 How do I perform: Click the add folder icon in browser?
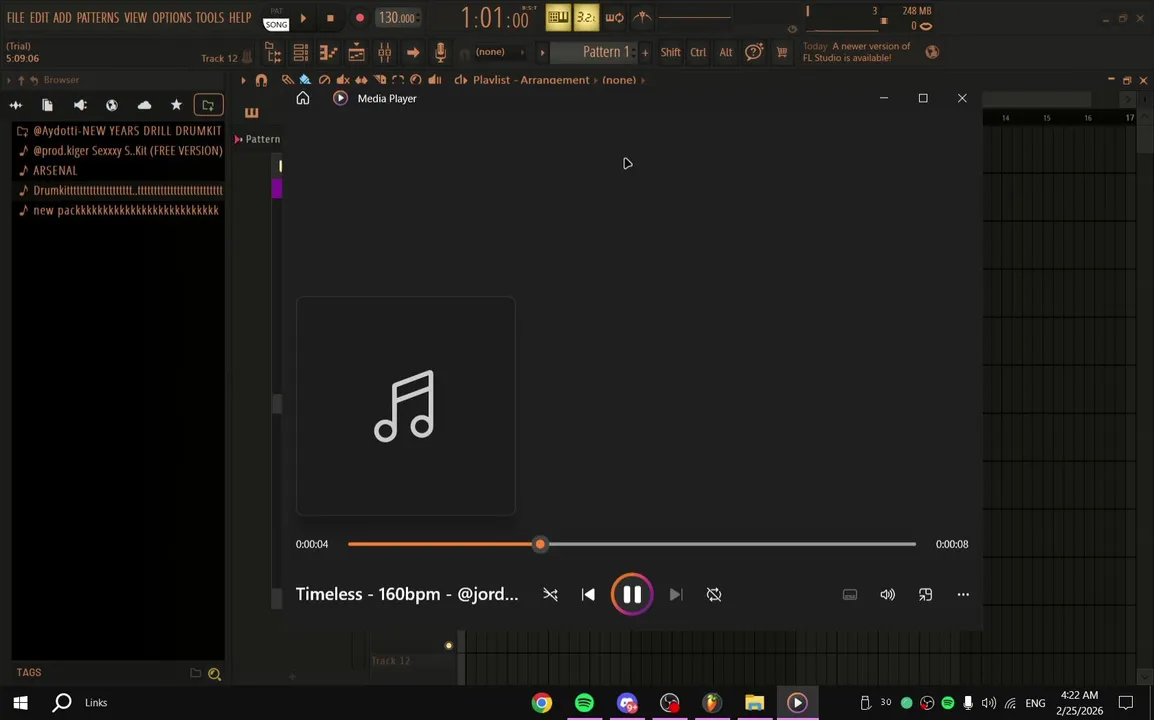(208, 105)
